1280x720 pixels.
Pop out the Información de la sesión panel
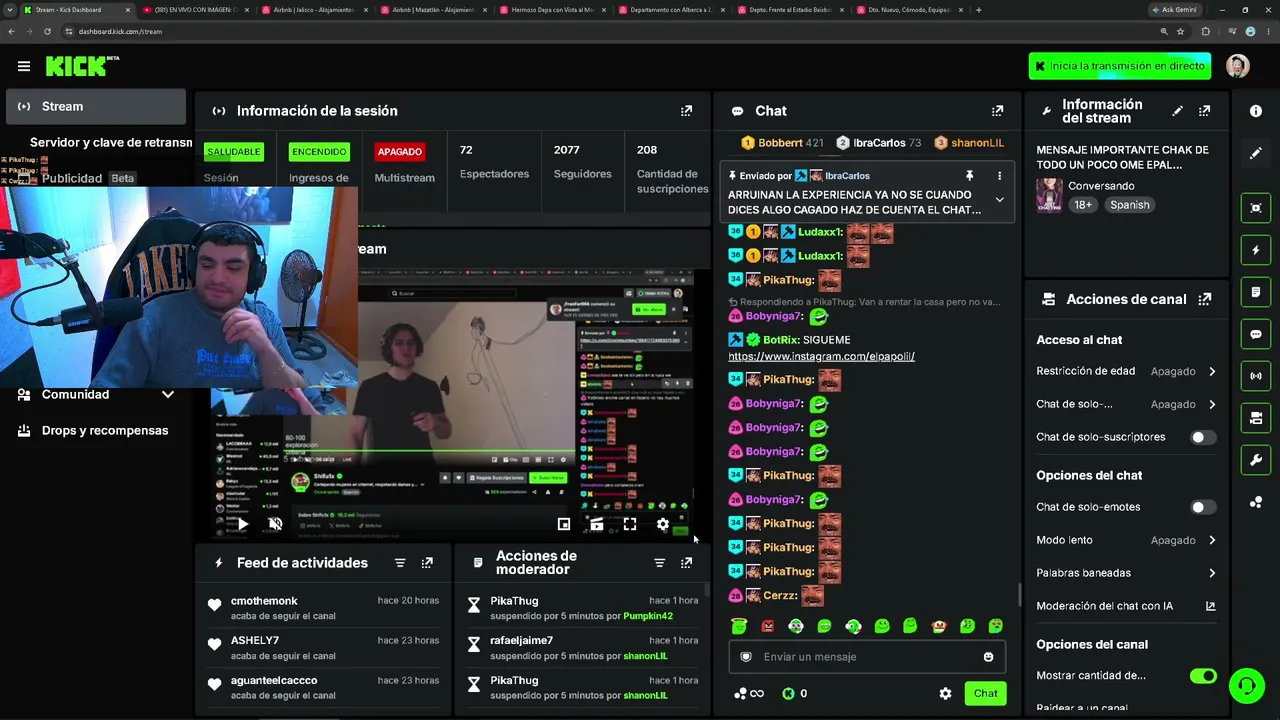tap(686, 111)
